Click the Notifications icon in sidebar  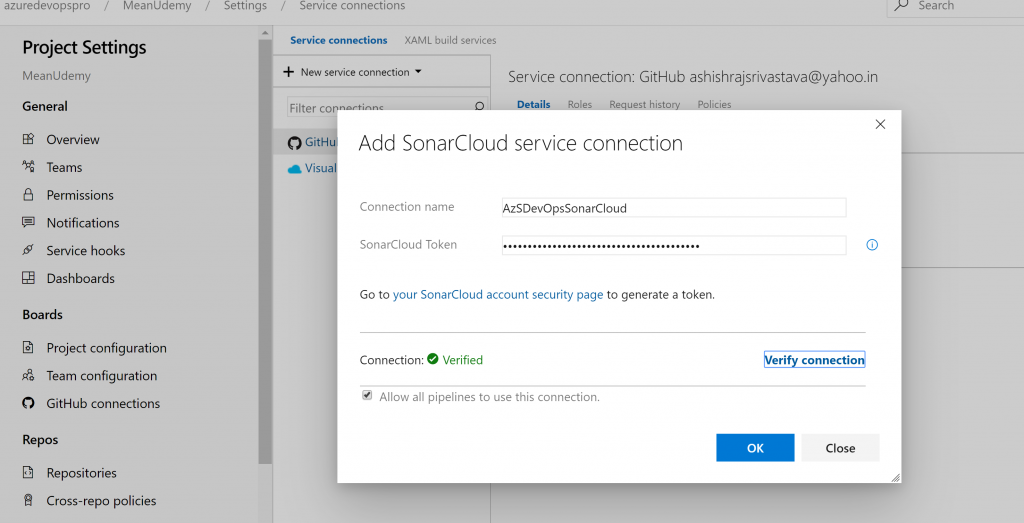[x=28, y=223]
